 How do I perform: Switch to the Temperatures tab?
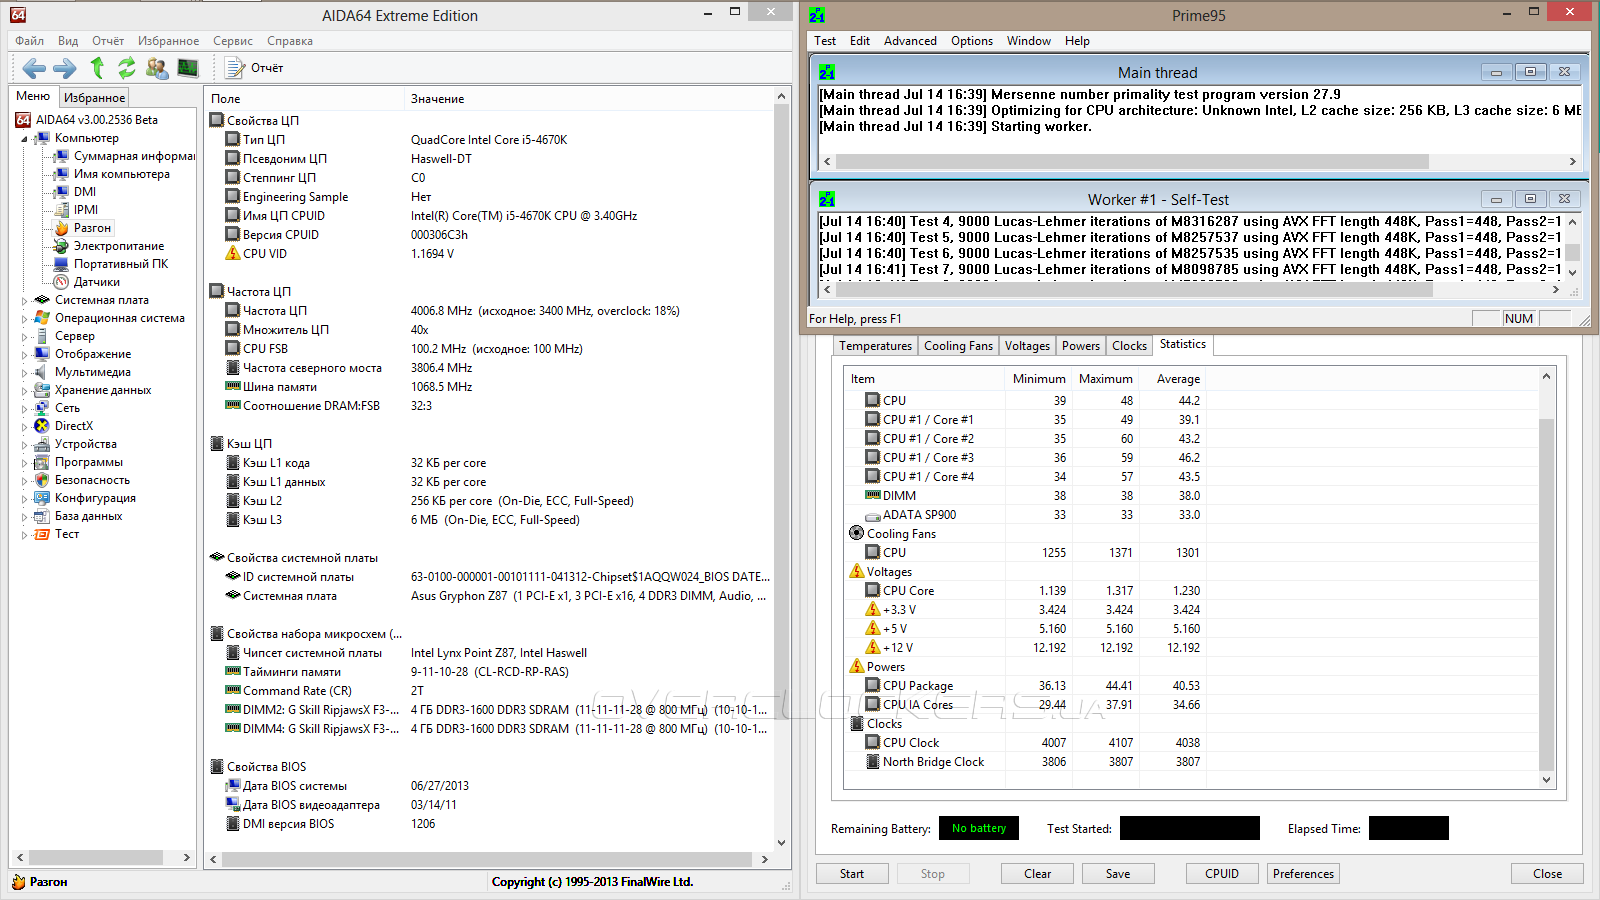click(875, 346)
